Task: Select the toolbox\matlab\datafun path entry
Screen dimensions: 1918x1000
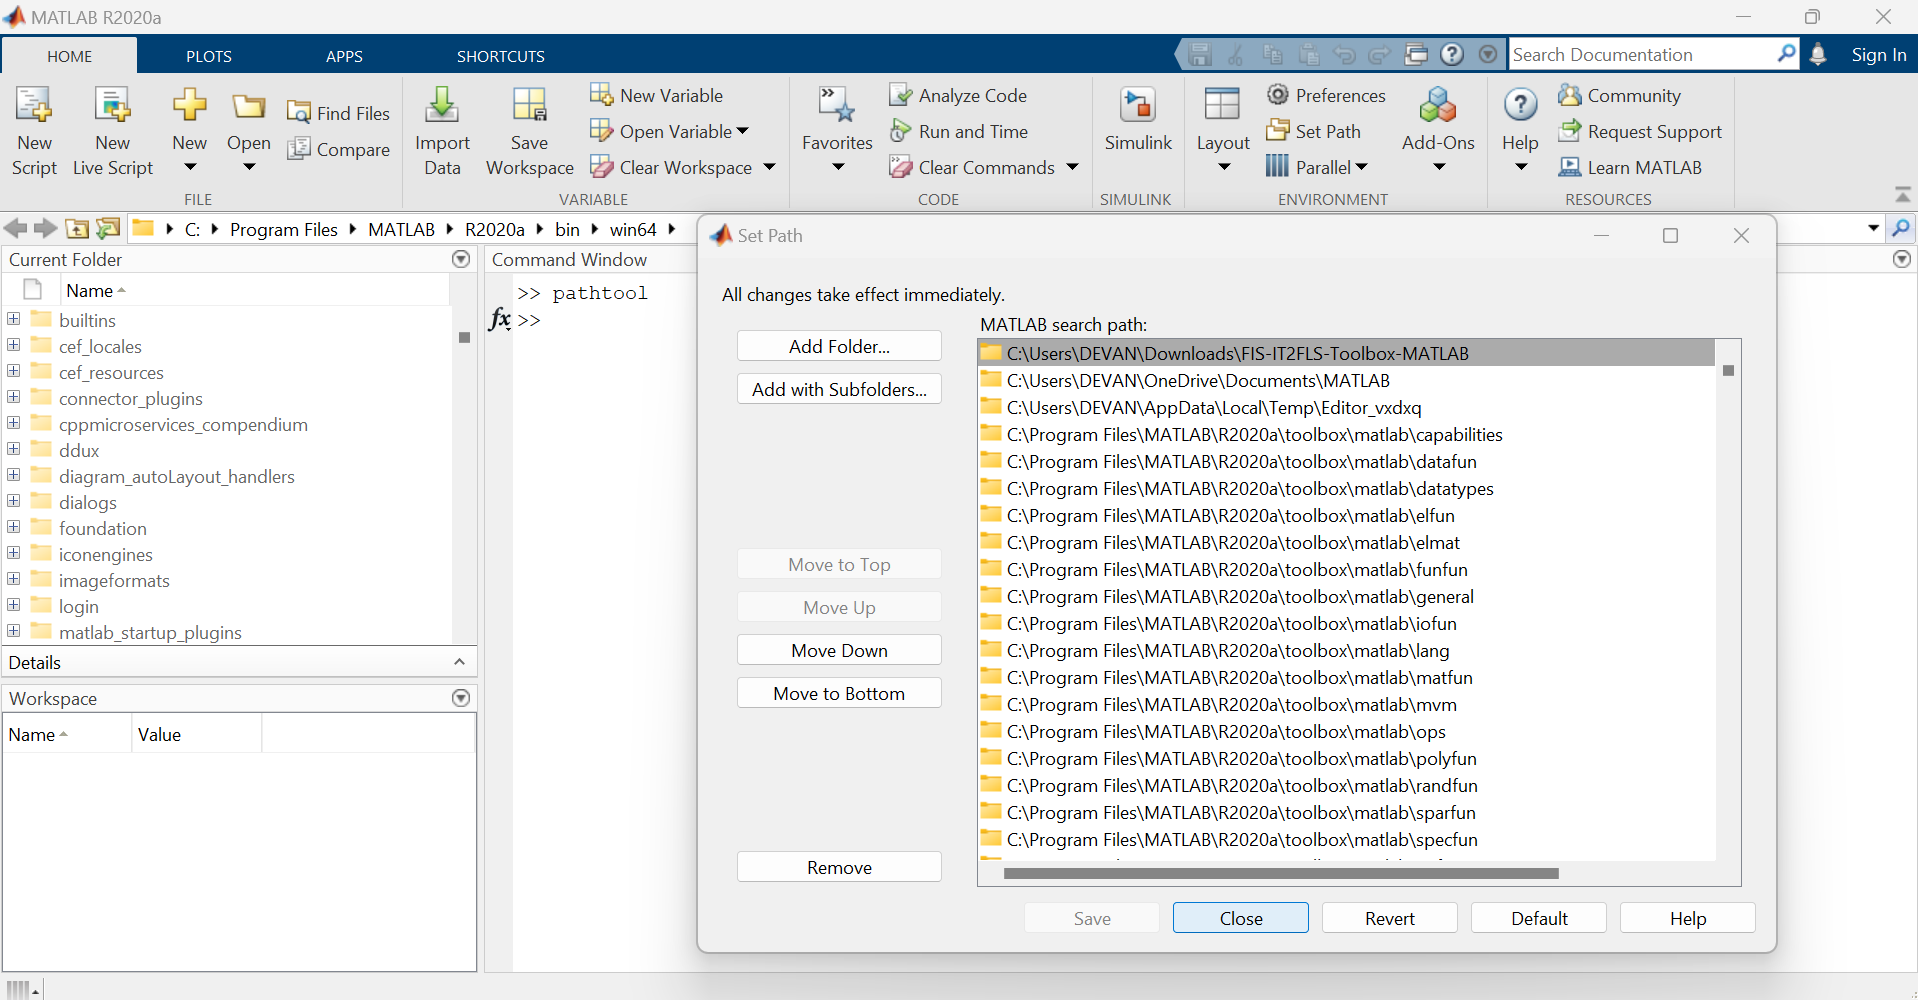Action: pos(1346,461)
